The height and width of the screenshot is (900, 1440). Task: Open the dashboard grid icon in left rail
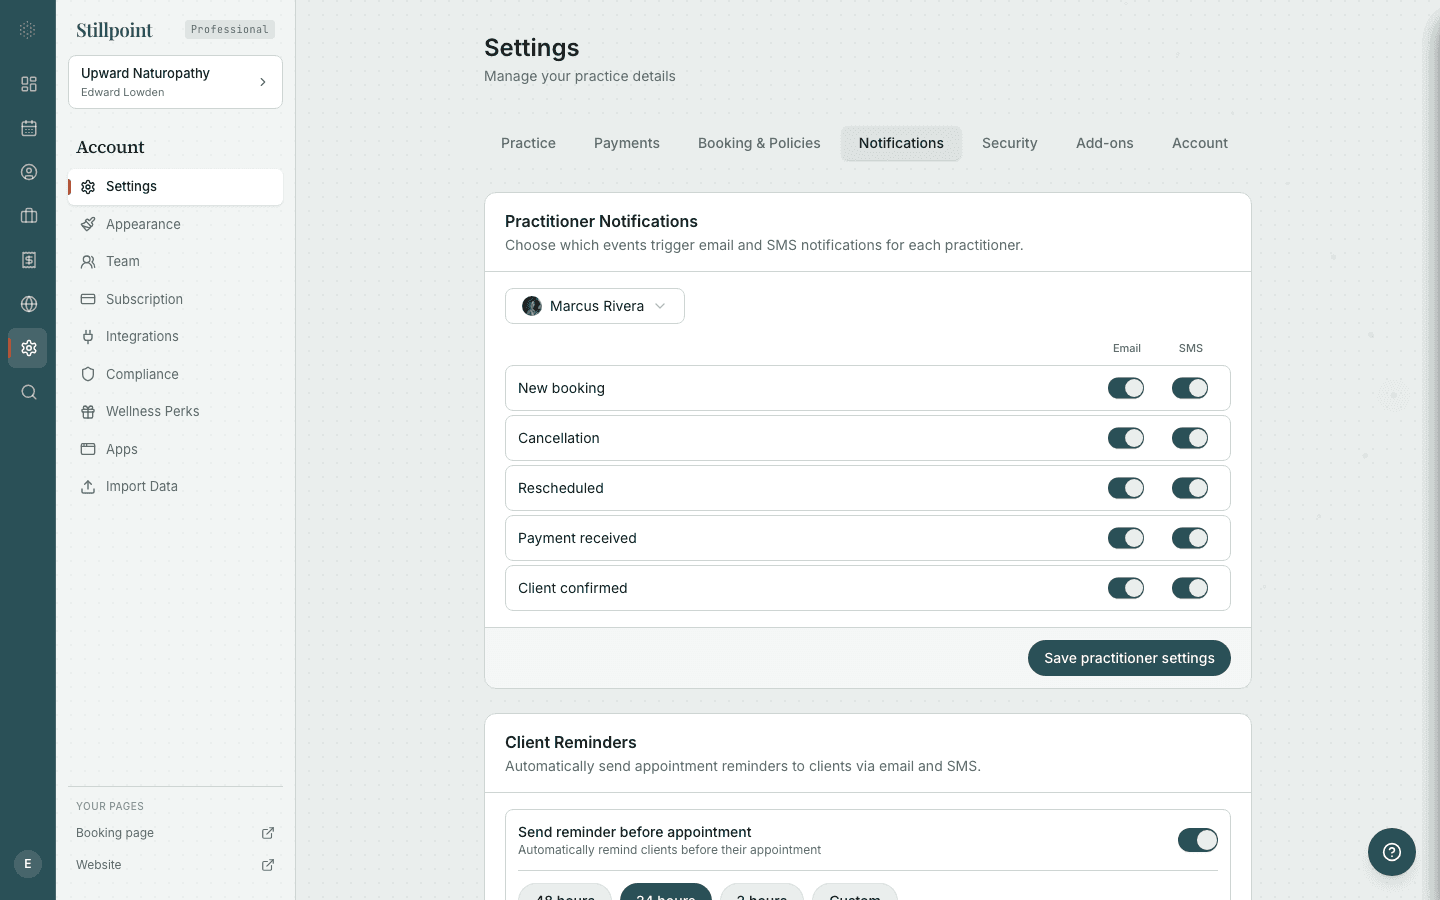pos(29,84)
